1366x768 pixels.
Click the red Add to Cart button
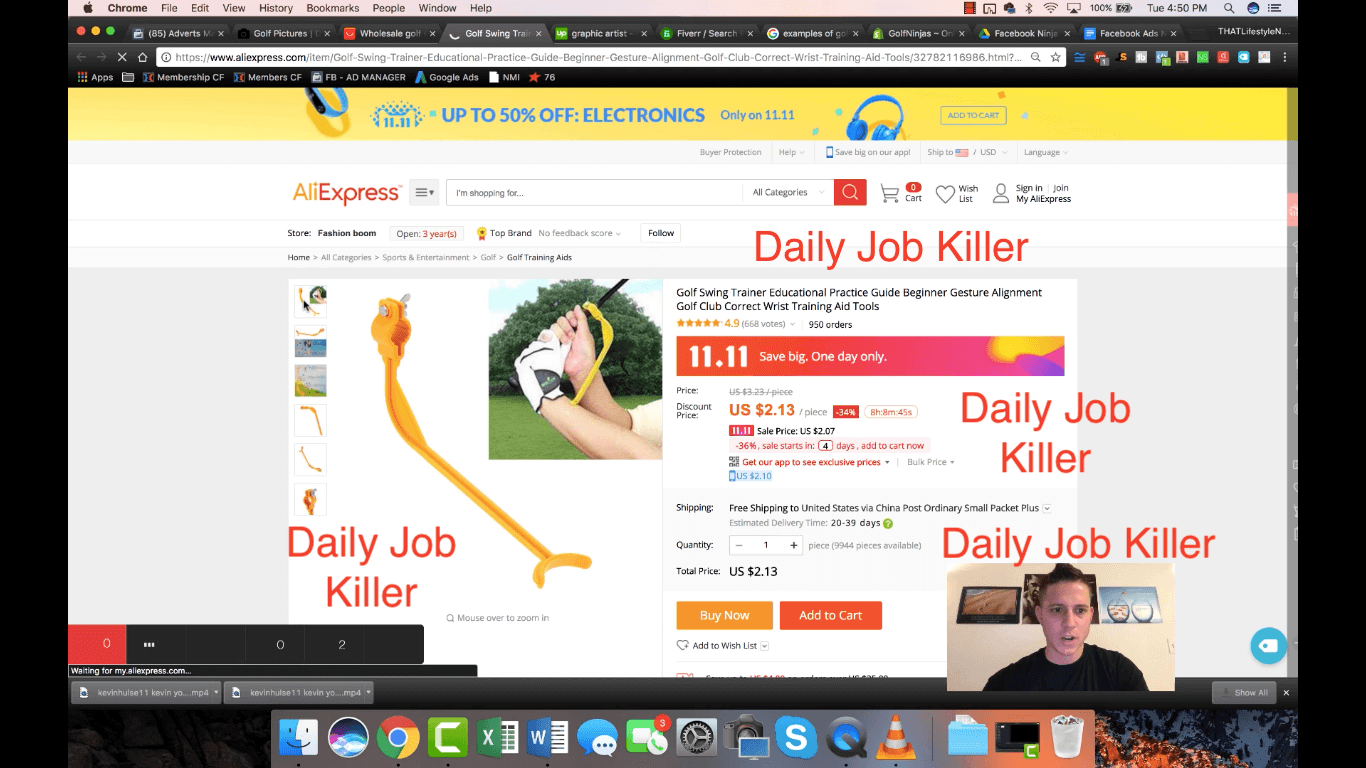pyautogui.click(x=830, y=615)
